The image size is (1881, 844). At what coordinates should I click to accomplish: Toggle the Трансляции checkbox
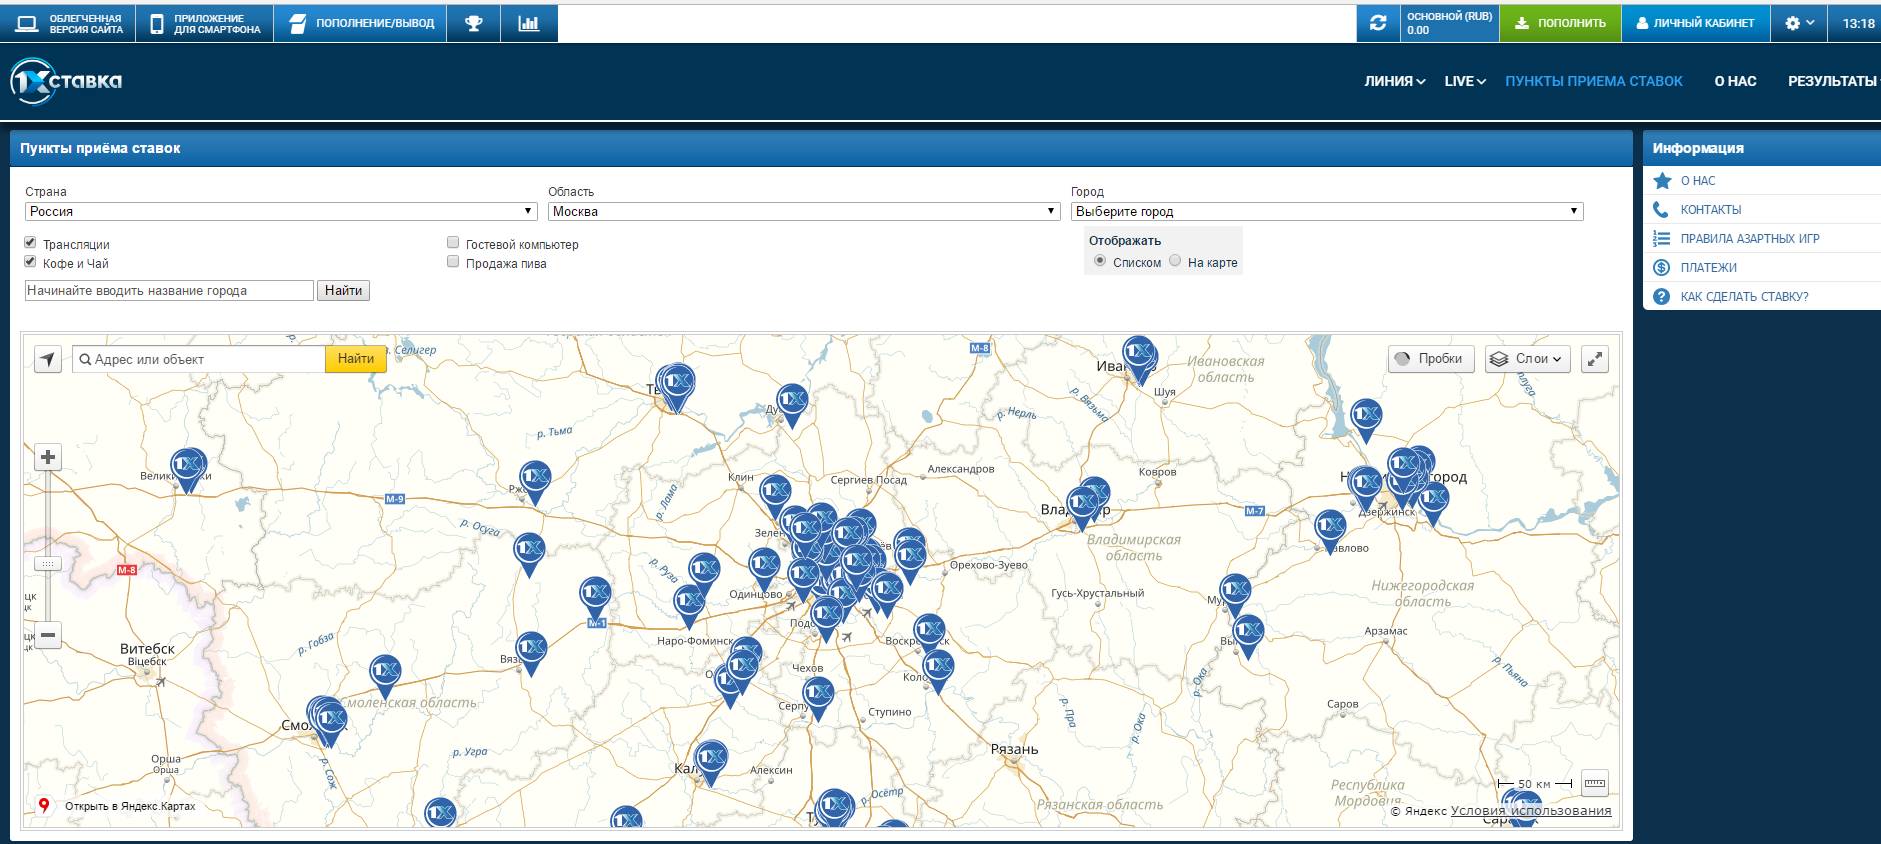pyautogui.click(x=30, y=243)
